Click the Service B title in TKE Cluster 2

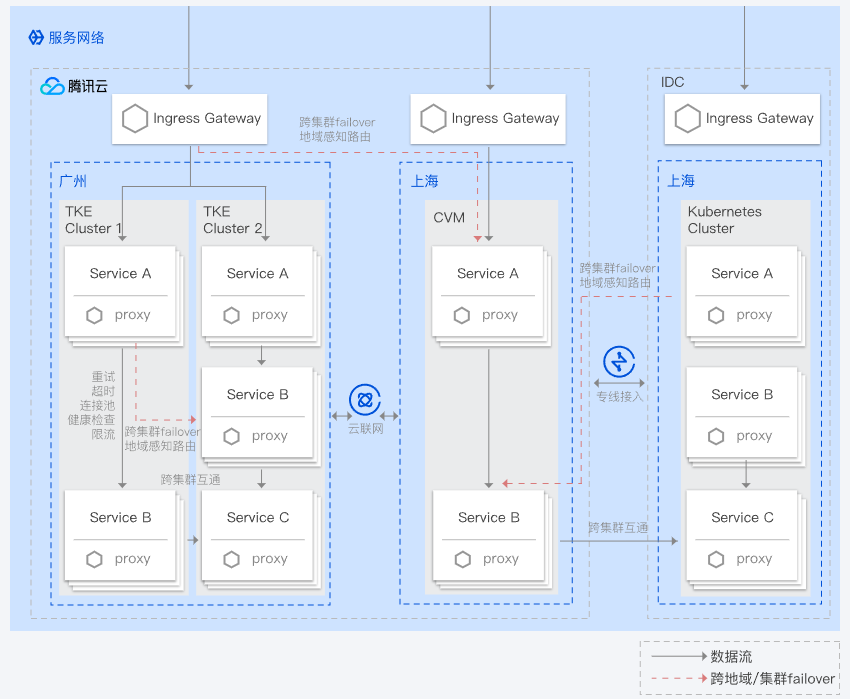(257, 394)
